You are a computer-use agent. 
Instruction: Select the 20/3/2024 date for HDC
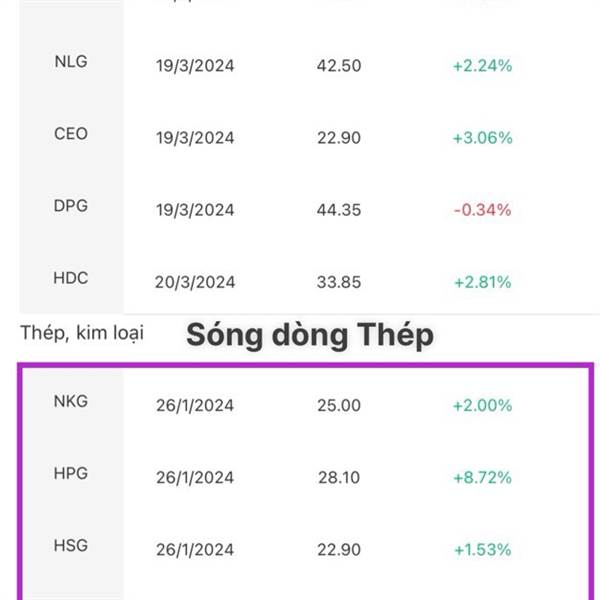[x=195, y=282]
